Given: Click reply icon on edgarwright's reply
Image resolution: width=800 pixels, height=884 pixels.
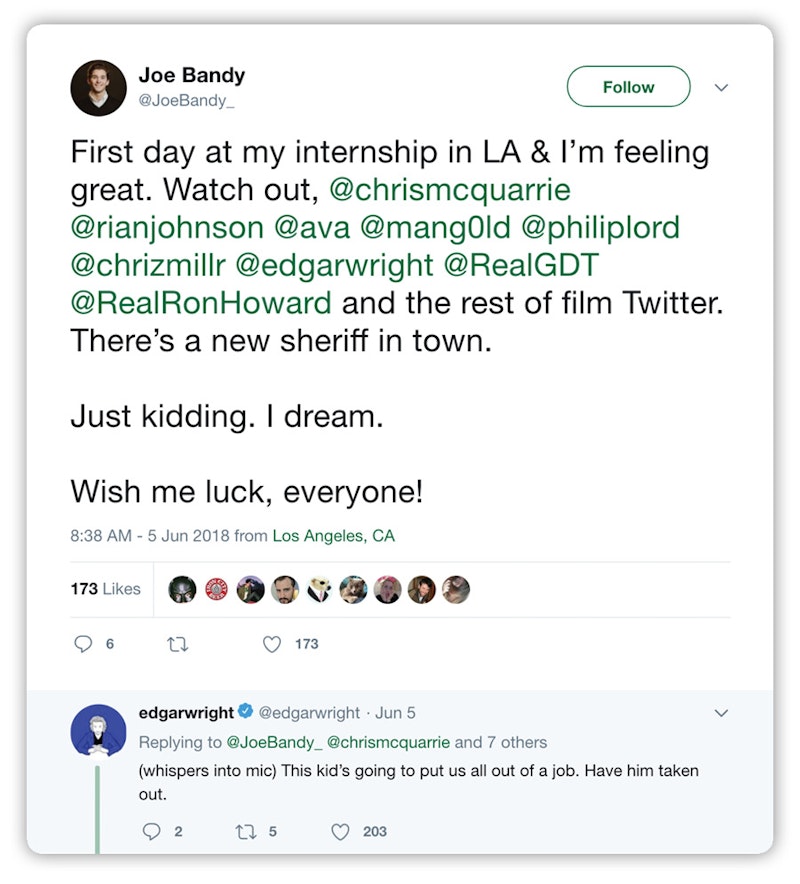Looking at the screenshot, I should tap(152, 831).
